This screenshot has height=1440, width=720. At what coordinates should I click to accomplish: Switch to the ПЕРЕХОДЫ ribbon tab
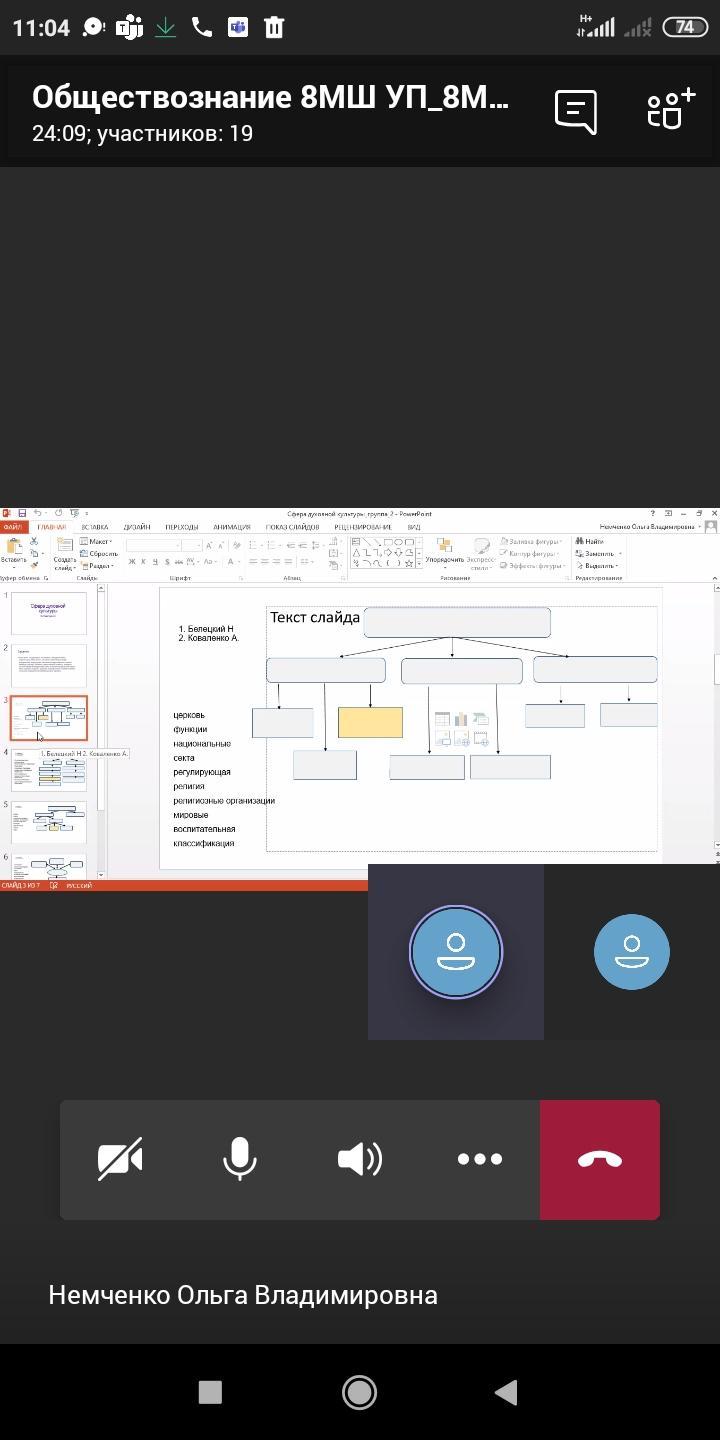tap(181, 527)
